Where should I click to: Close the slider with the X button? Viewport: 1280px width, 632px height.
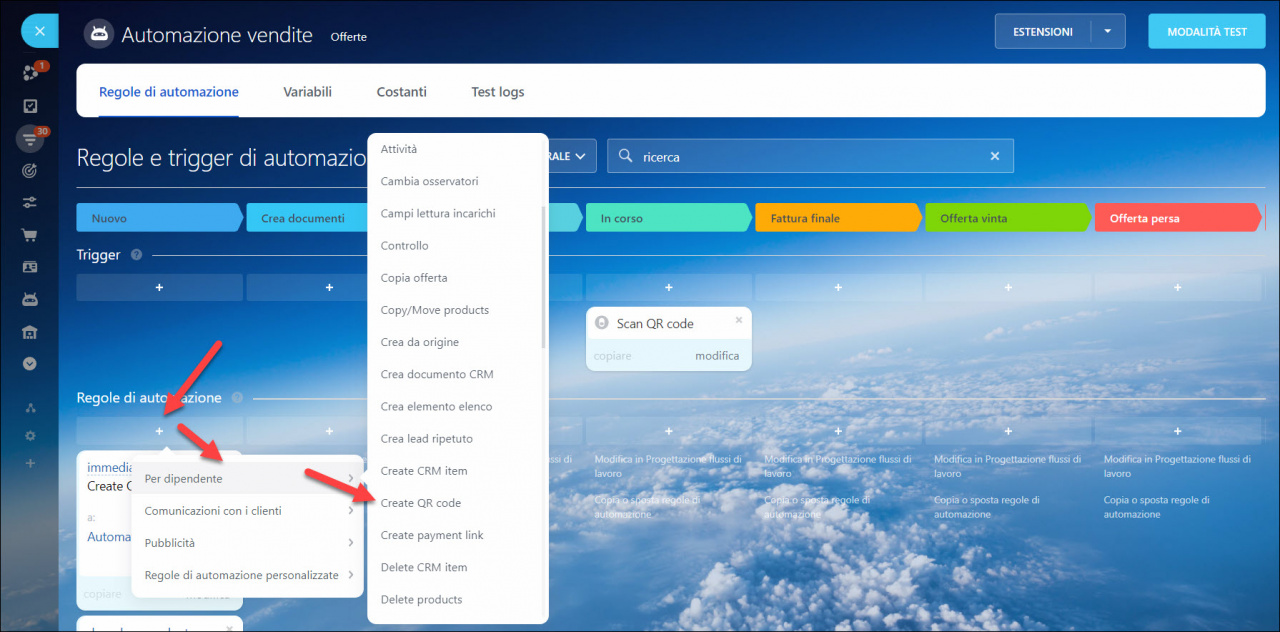39,31
